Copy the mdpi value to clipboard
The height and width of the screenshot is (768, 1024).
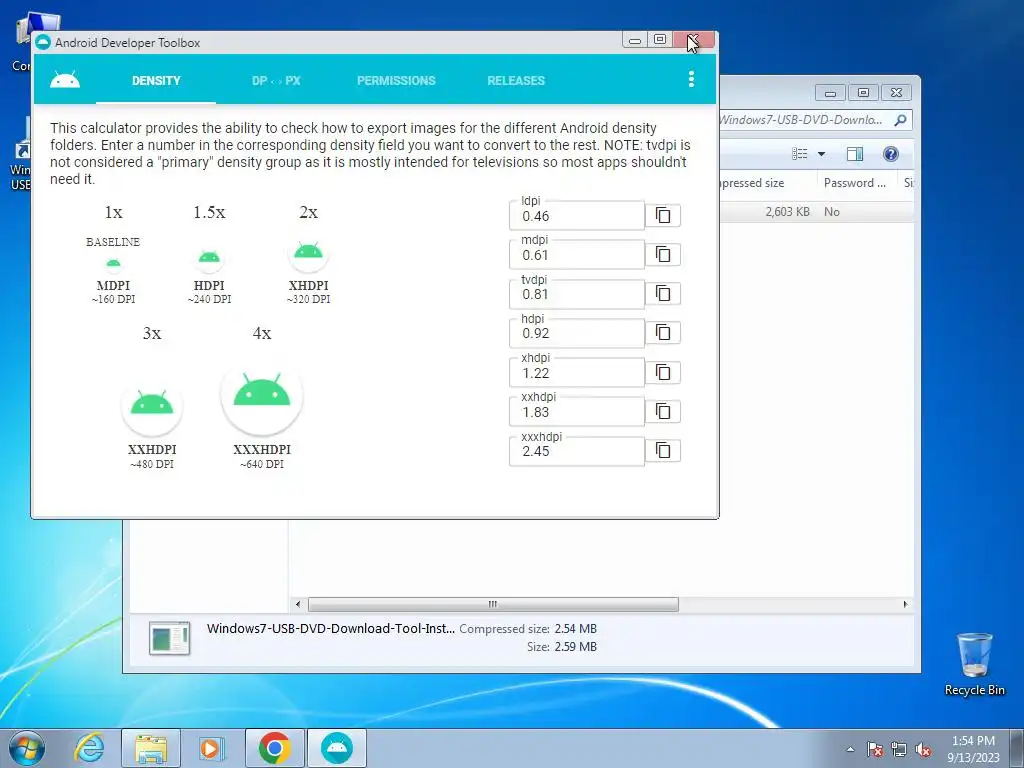point(663,255)
